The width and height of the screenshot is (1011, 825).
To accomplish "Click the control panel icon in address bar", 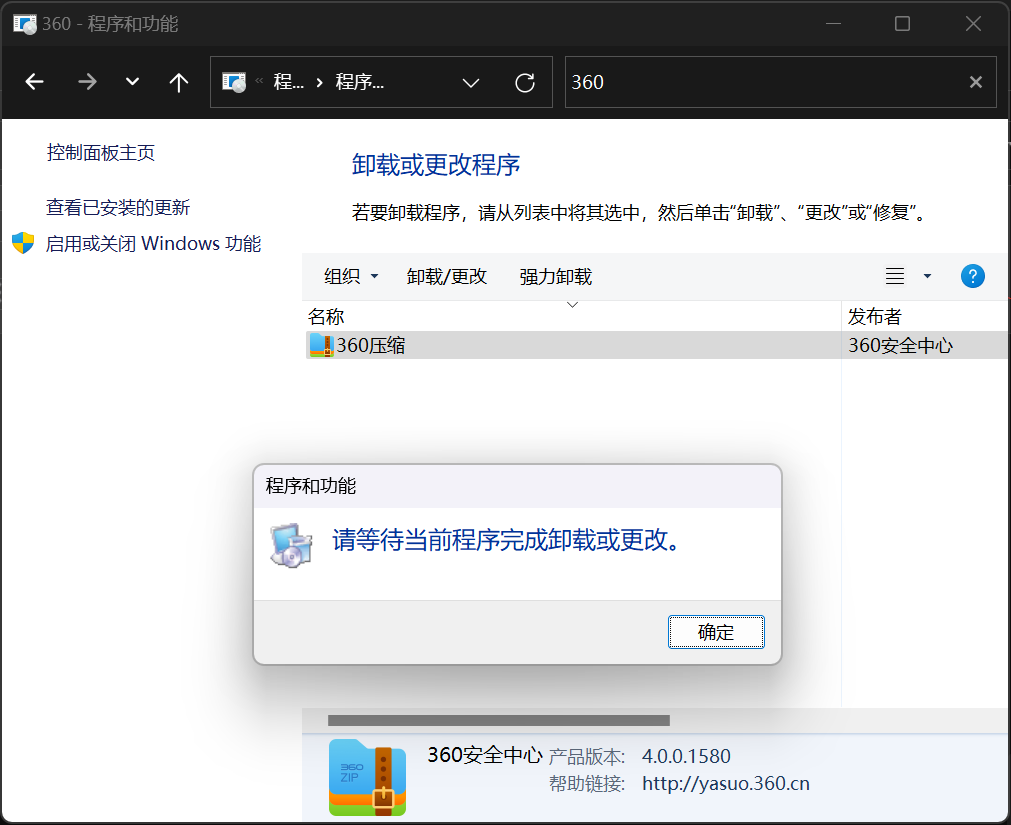I will (x=234, y=82).
